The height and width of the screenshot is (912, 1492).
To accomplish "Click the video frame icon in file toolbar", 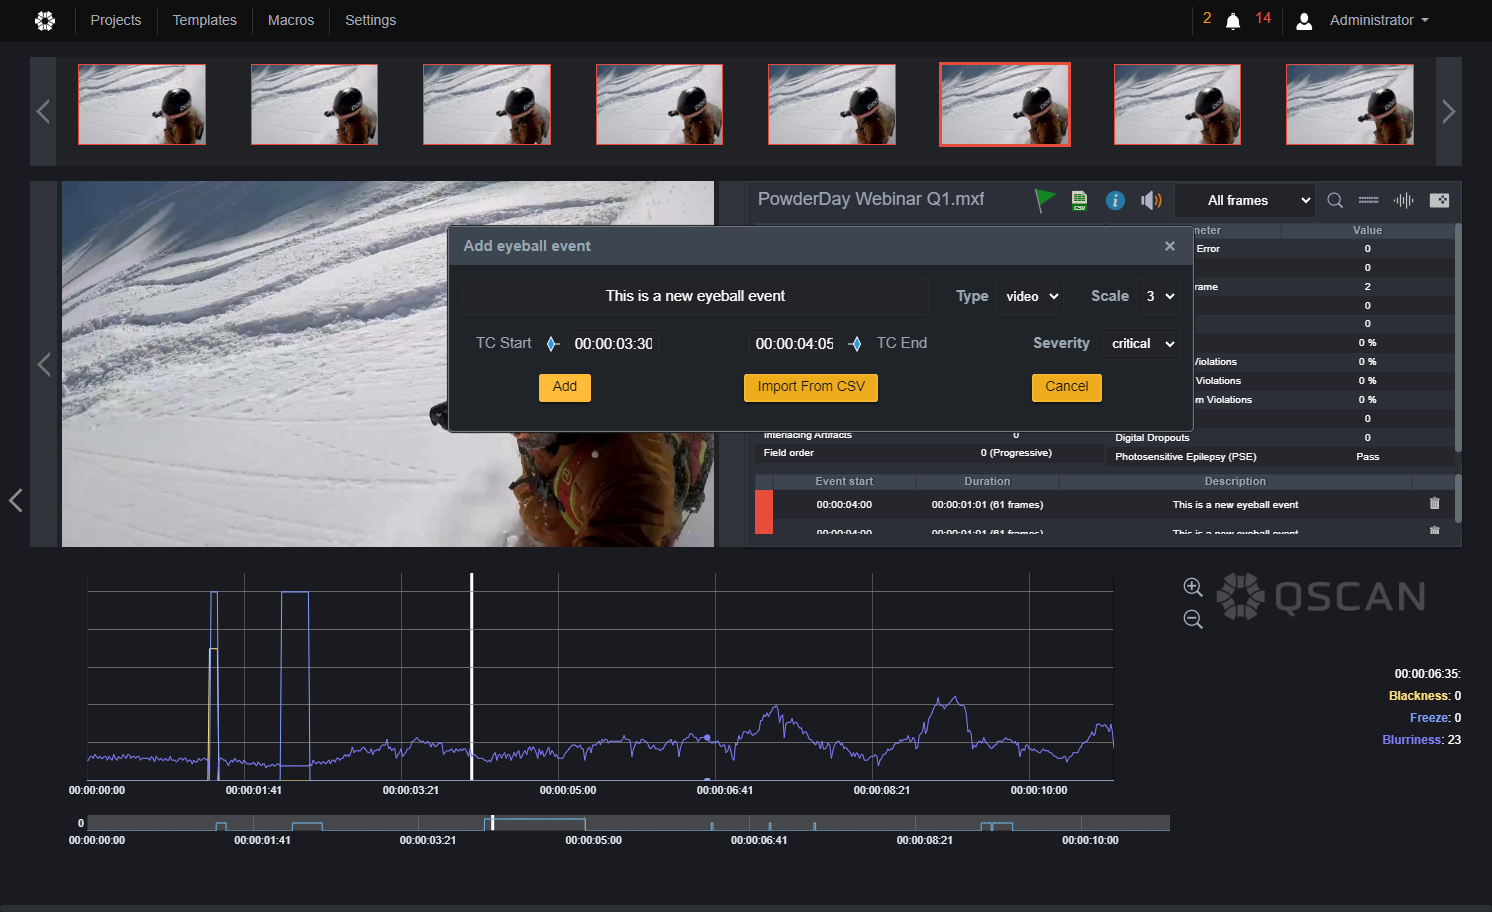I will click(x=1439, y=200).
